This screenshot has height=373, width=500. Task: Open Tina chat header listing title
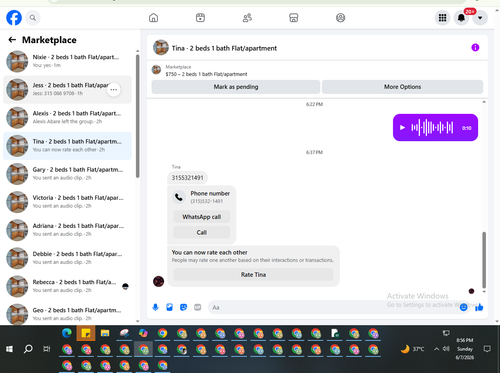pyautogui.click(x=224, y=48)
